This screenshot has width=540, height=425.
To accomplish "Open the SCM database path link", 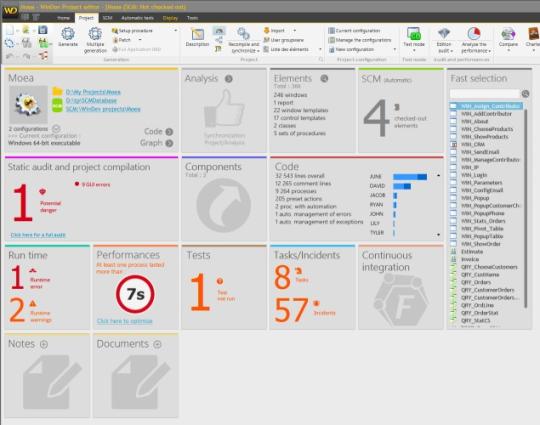I will pyautogui.click(x=91, y=101).
